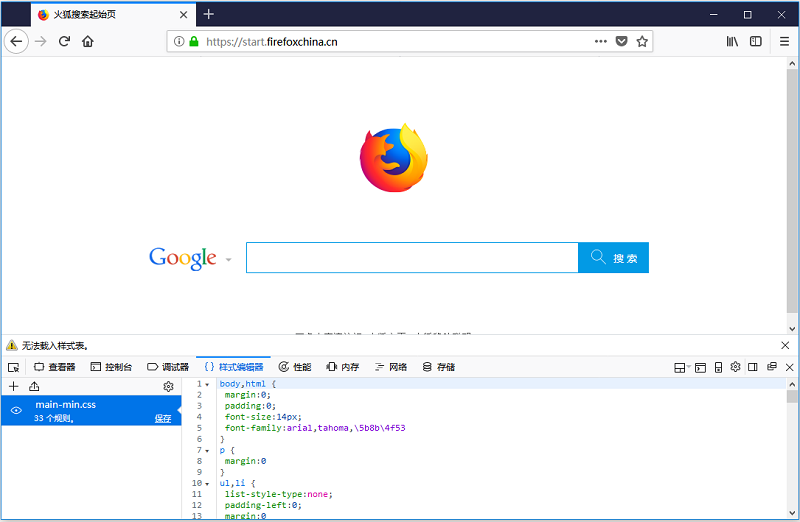Close the 火狐搜索起始页 tab
The image size is (800, 522).
(x=184, y=15)
